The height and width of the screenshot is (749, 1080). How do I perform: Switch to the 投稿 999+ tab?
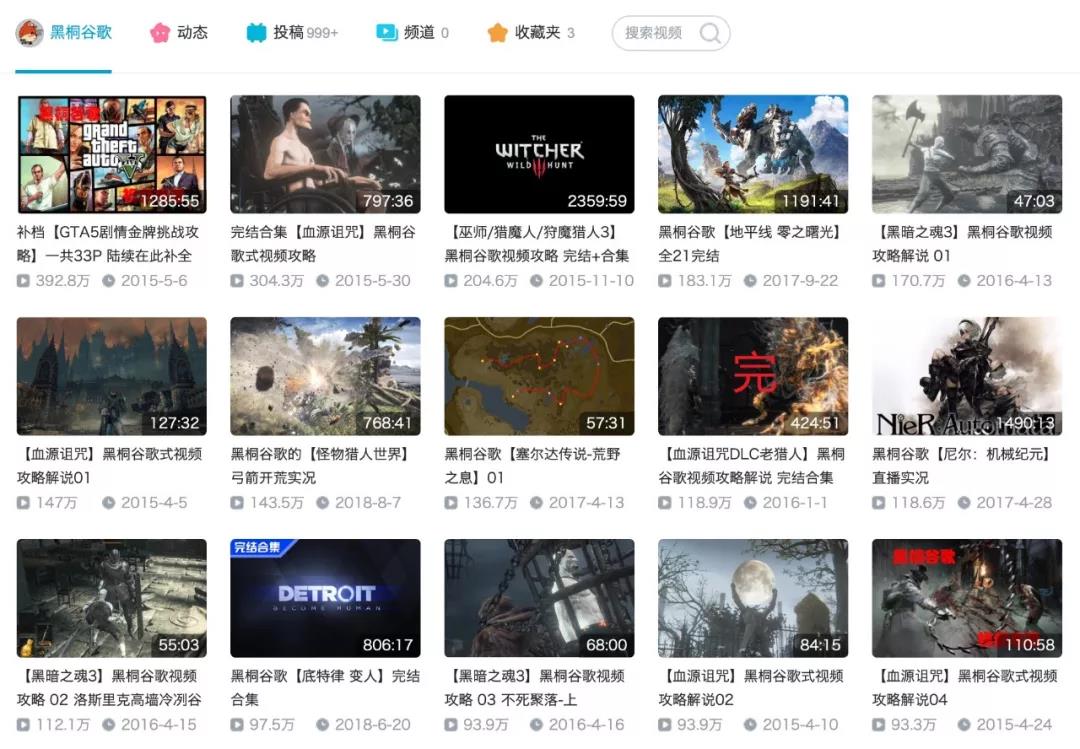[292, 32]
